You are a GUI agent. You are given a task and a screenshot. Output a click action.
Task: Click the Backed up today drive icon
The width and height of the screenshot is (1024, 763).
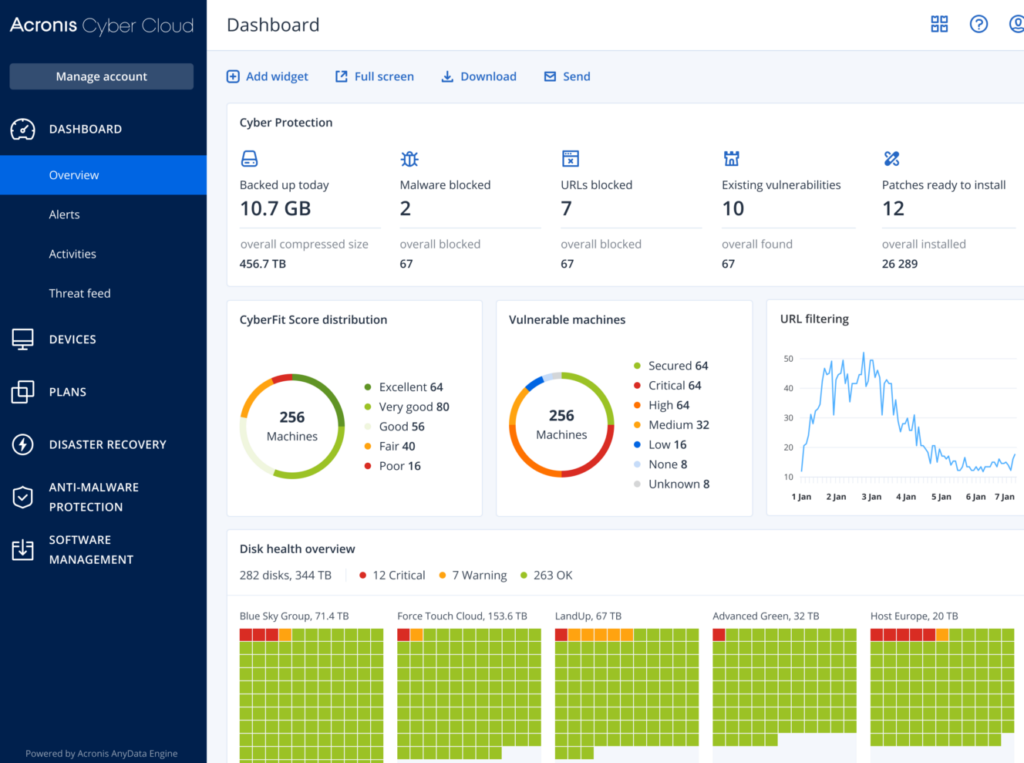[x=249, y=159]
